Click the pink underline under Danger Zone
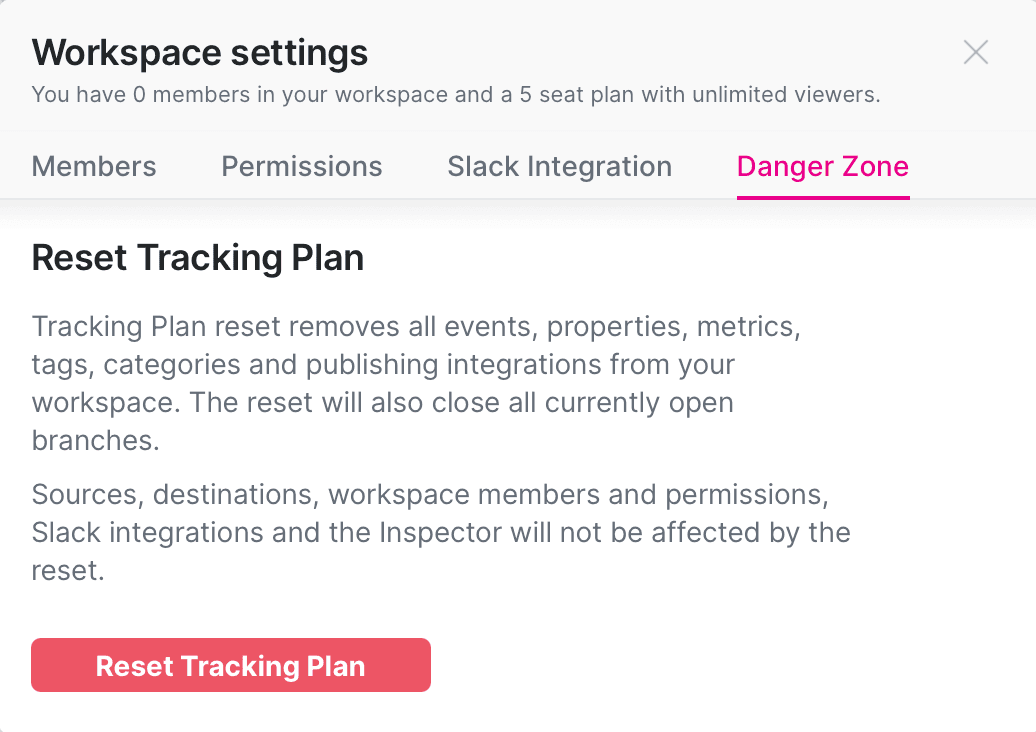The width and height of the screenshot is (1036, 732). [x=822, y=197]
